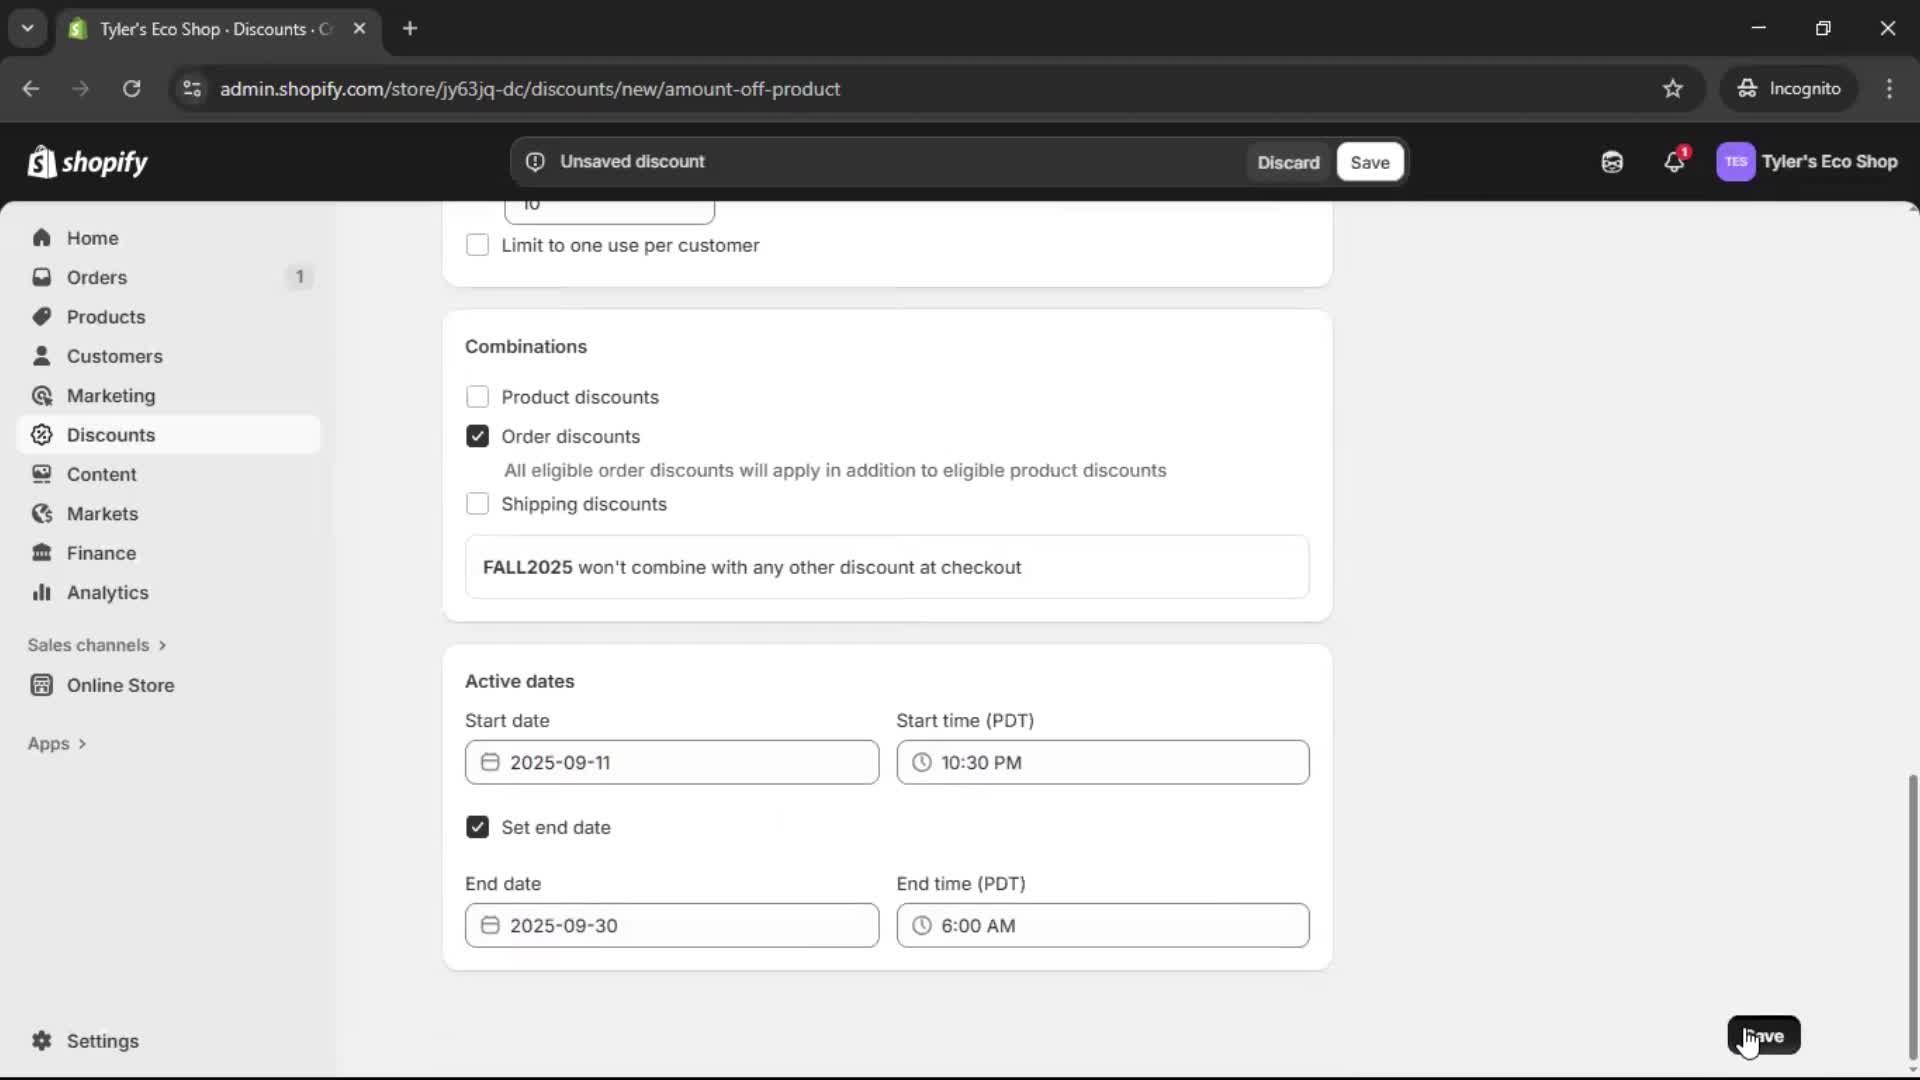Open the Sidekick assistant icon

(1611, 161)
